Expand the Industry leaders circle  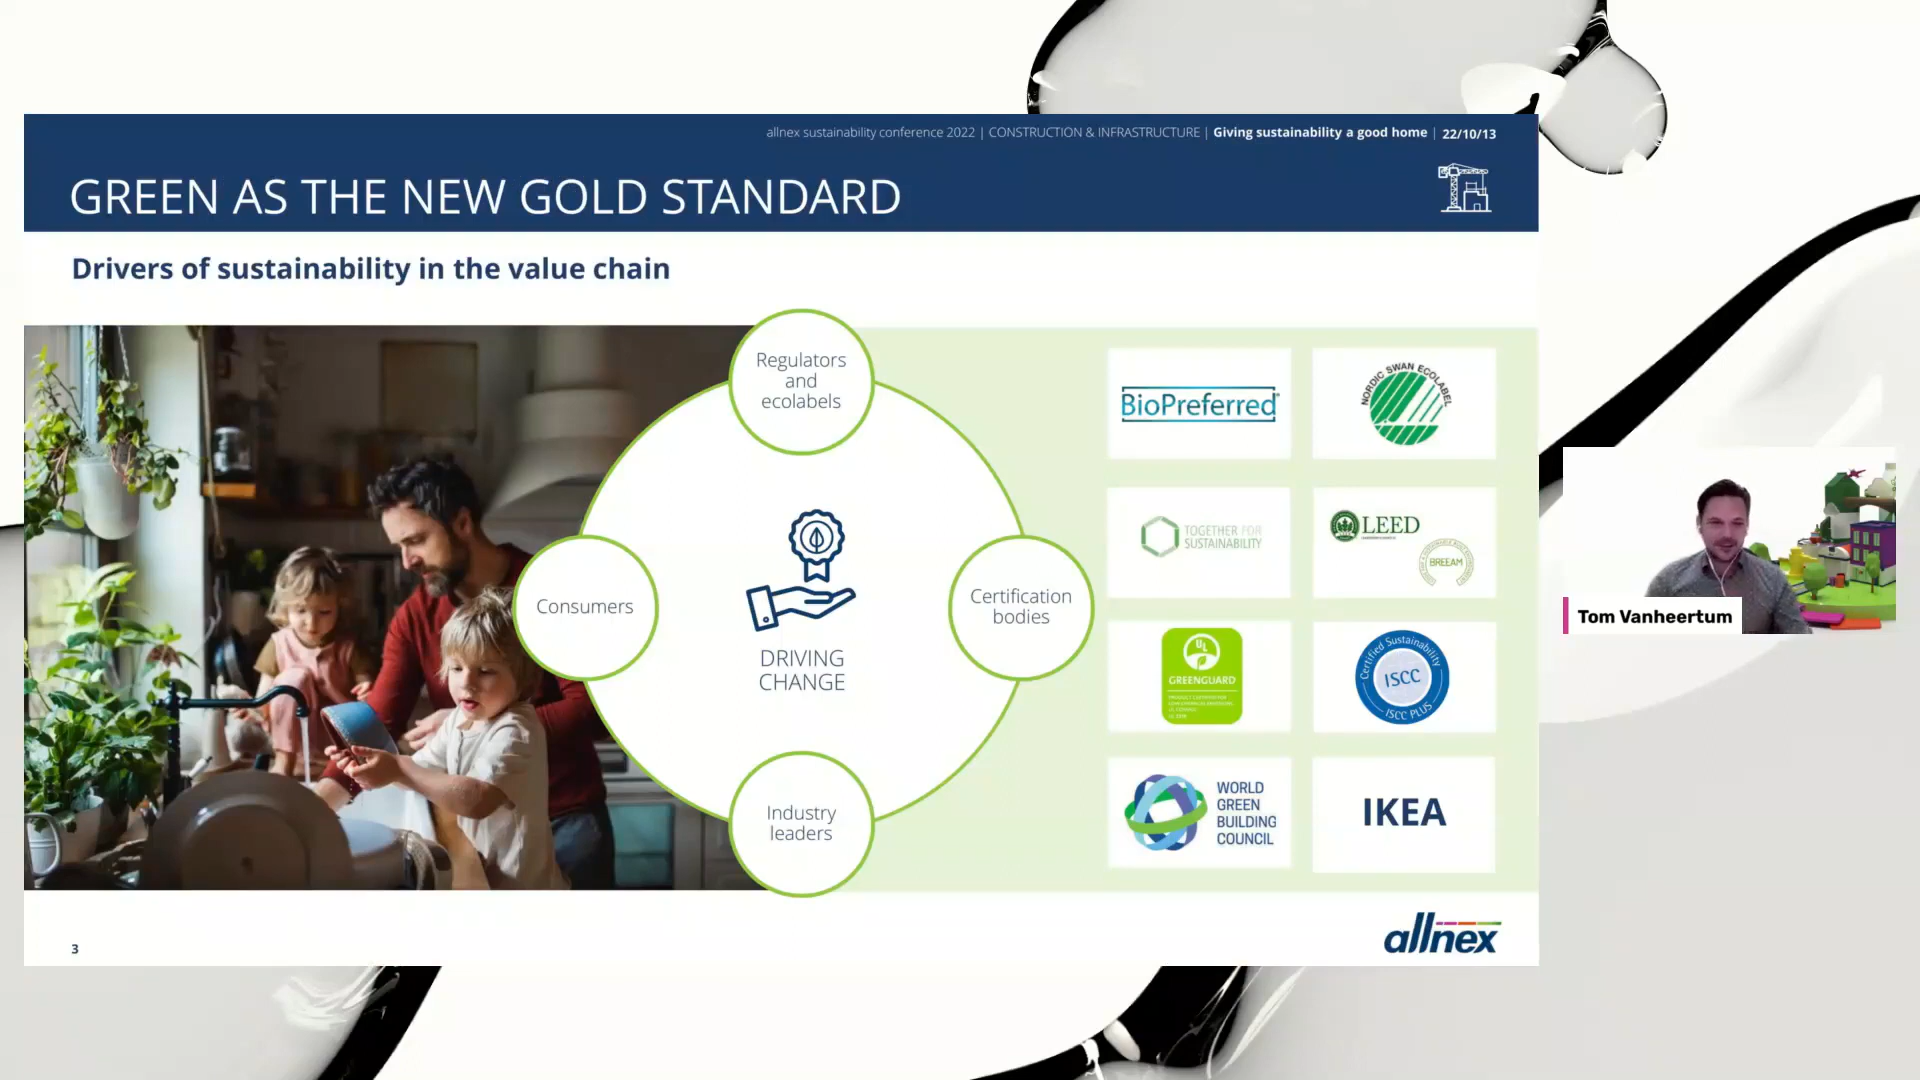pyautogui.click(x=800, y=823)
